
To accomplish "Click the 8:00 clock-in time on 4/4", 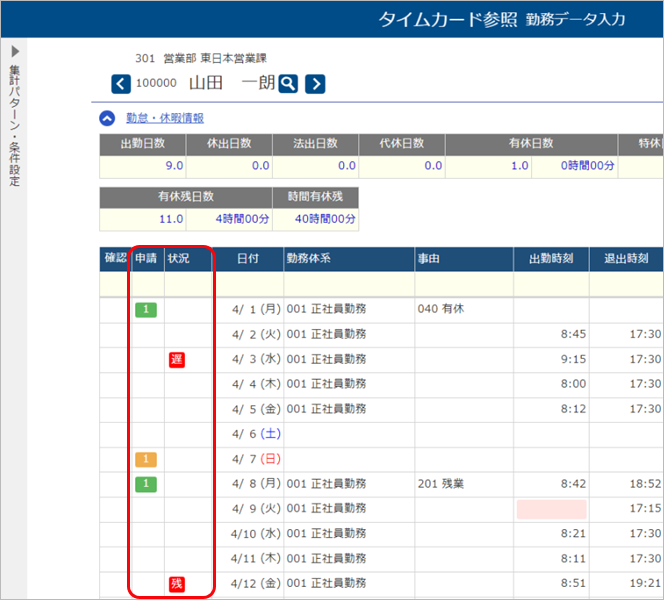I will [573, 384].
